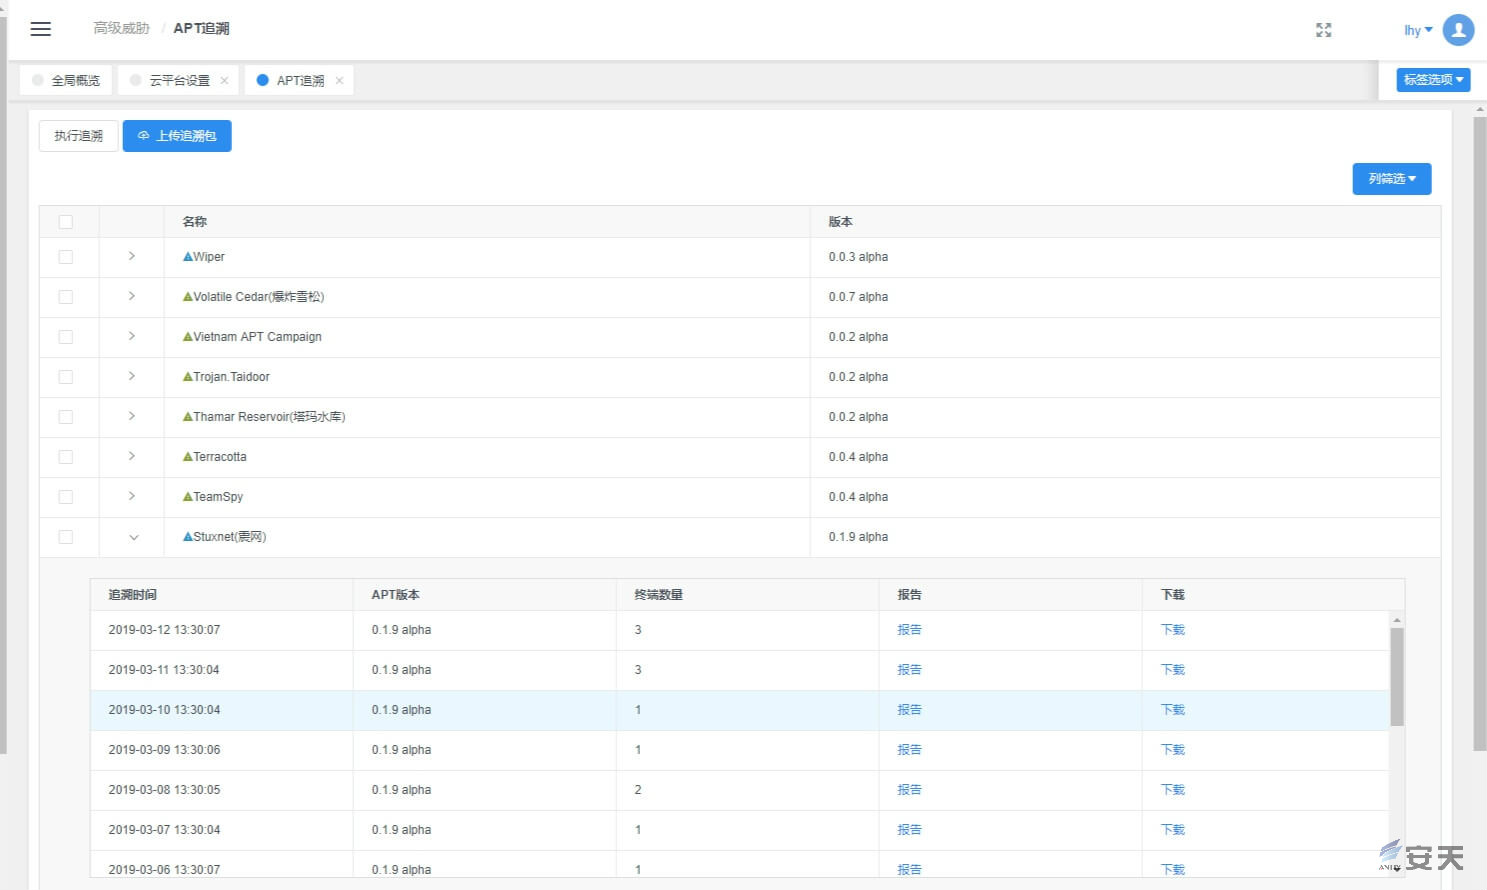Click the triangle icon beside Stuxnet
The height and width of the screenshot is (890, 1487).
click(187, 537)
